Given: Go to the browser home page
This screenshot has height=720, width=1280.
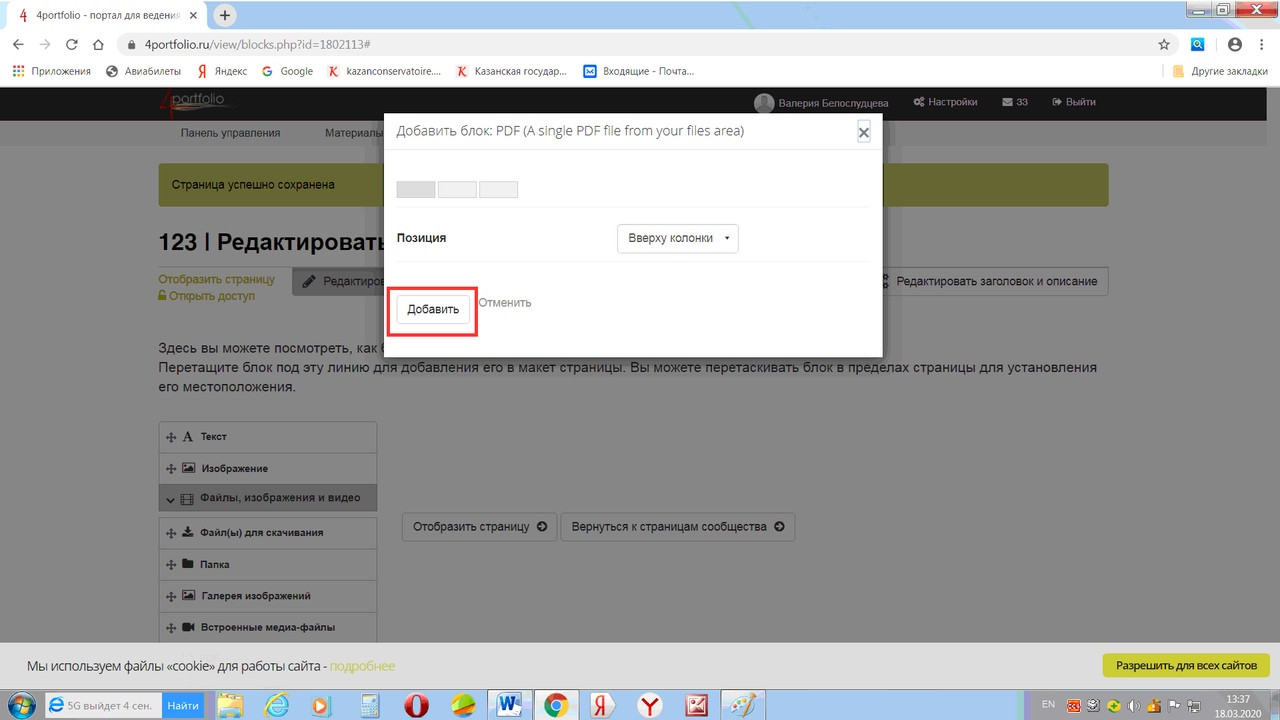Looking at the screenshot, I should (x=98, y=45).
